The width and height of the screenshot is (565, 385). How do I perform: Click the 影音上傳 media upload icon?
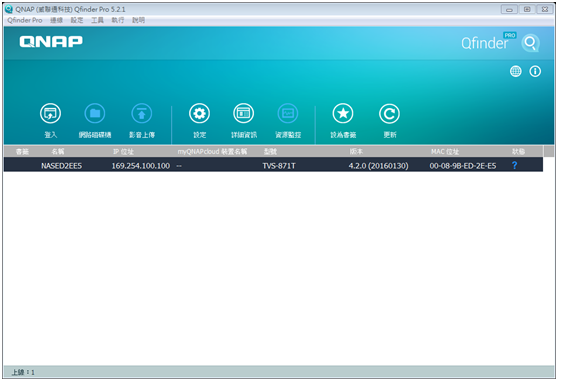(142, 114)
